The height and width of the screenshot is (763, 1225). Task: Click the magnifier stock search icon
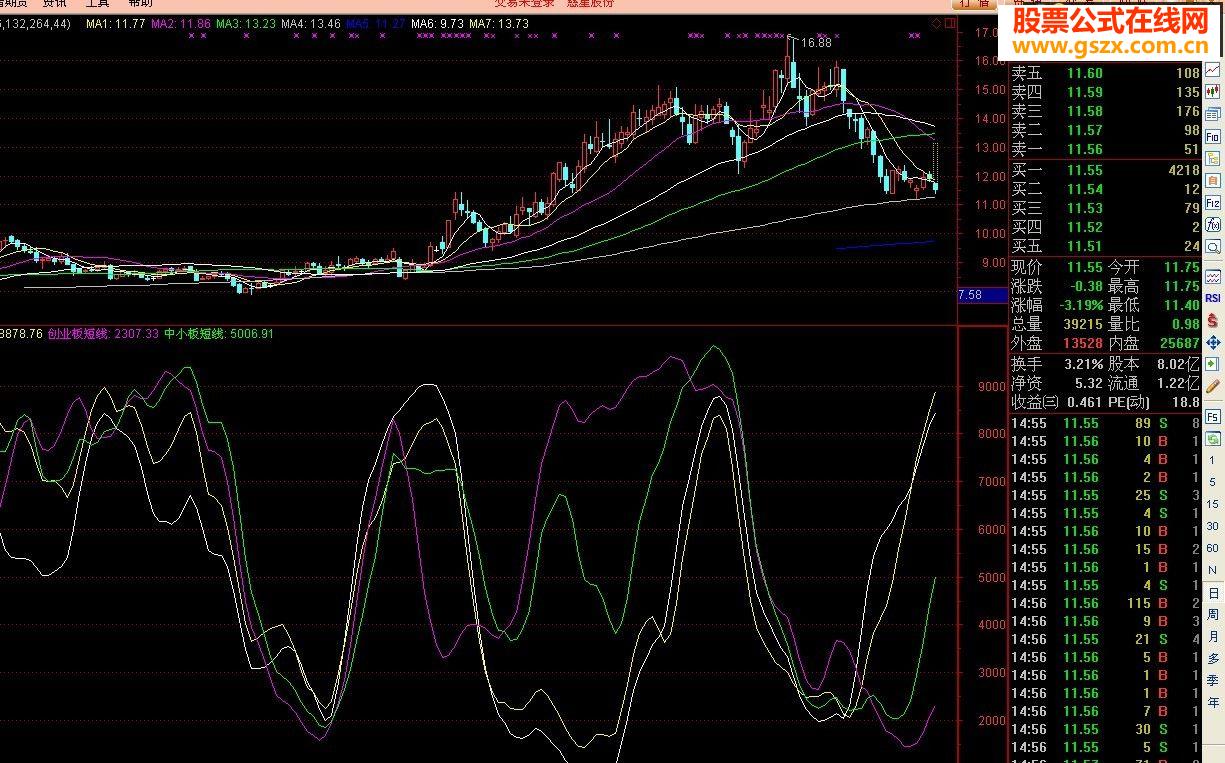1213,246
